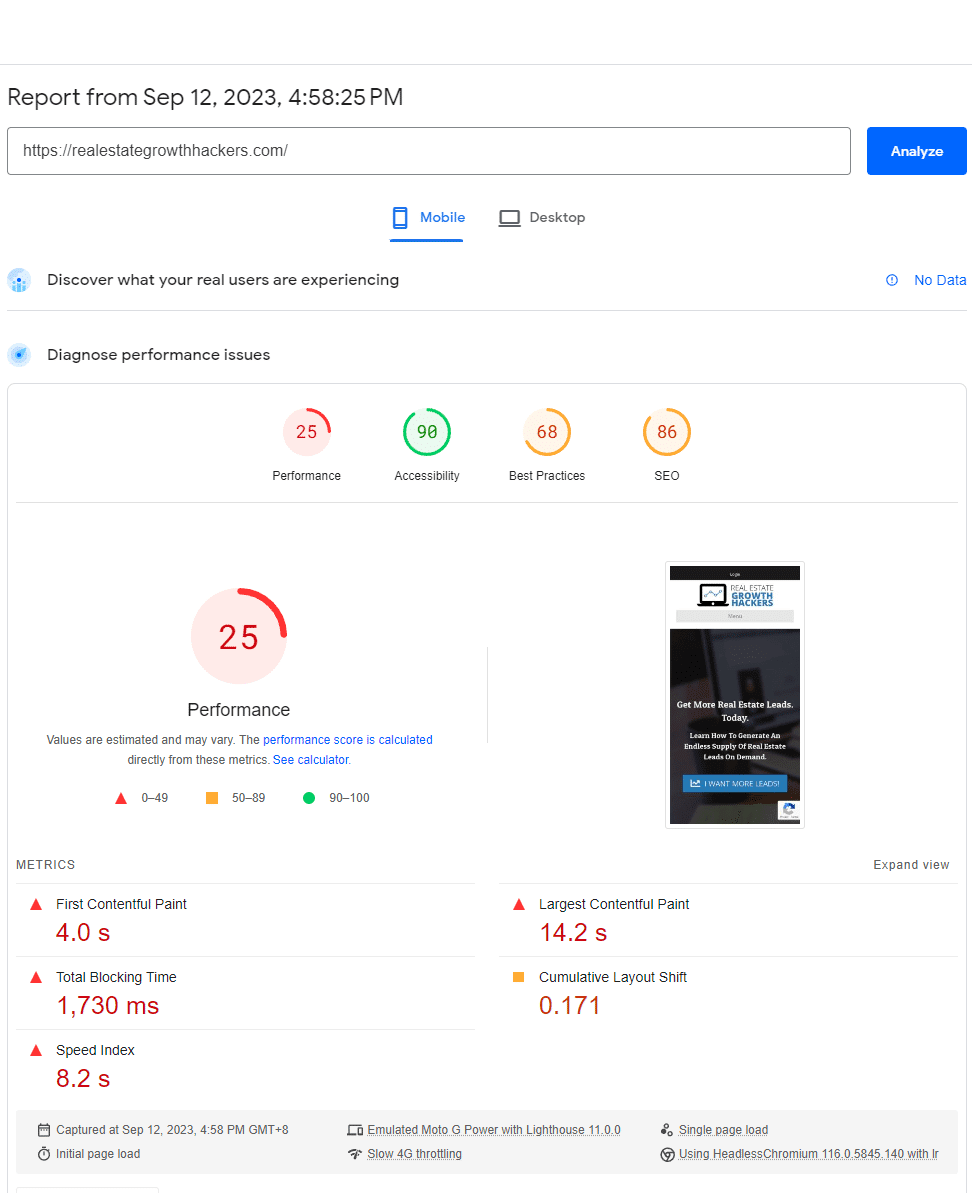
Task: Click the Diagnose performance issues icon
Action: coord(19,355)
